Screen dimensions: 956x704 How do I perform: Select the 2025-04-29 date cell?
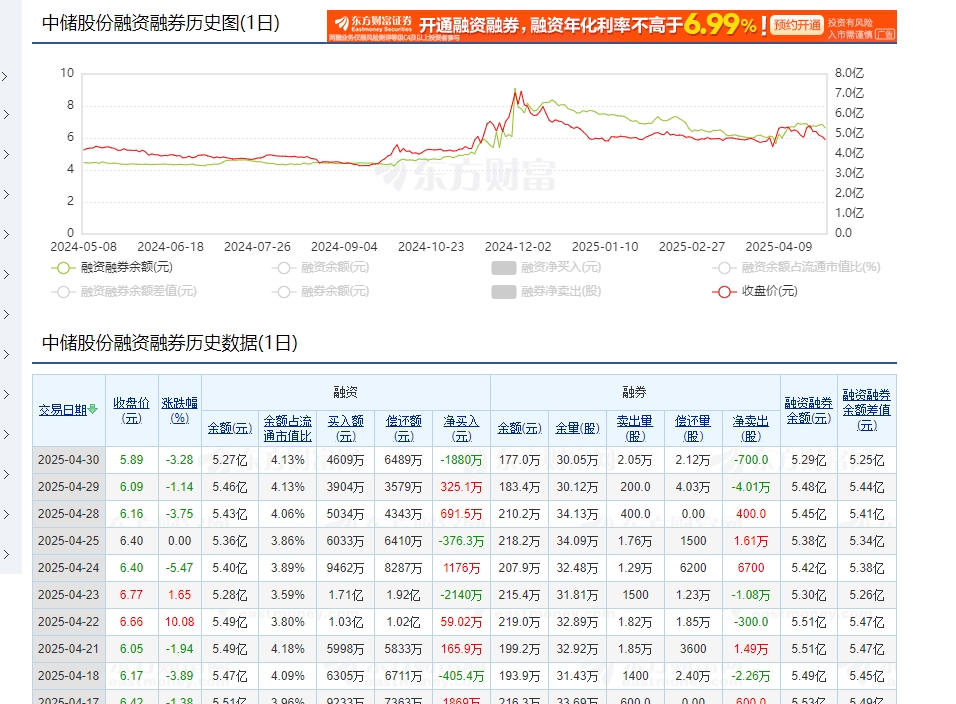(69, 487)
